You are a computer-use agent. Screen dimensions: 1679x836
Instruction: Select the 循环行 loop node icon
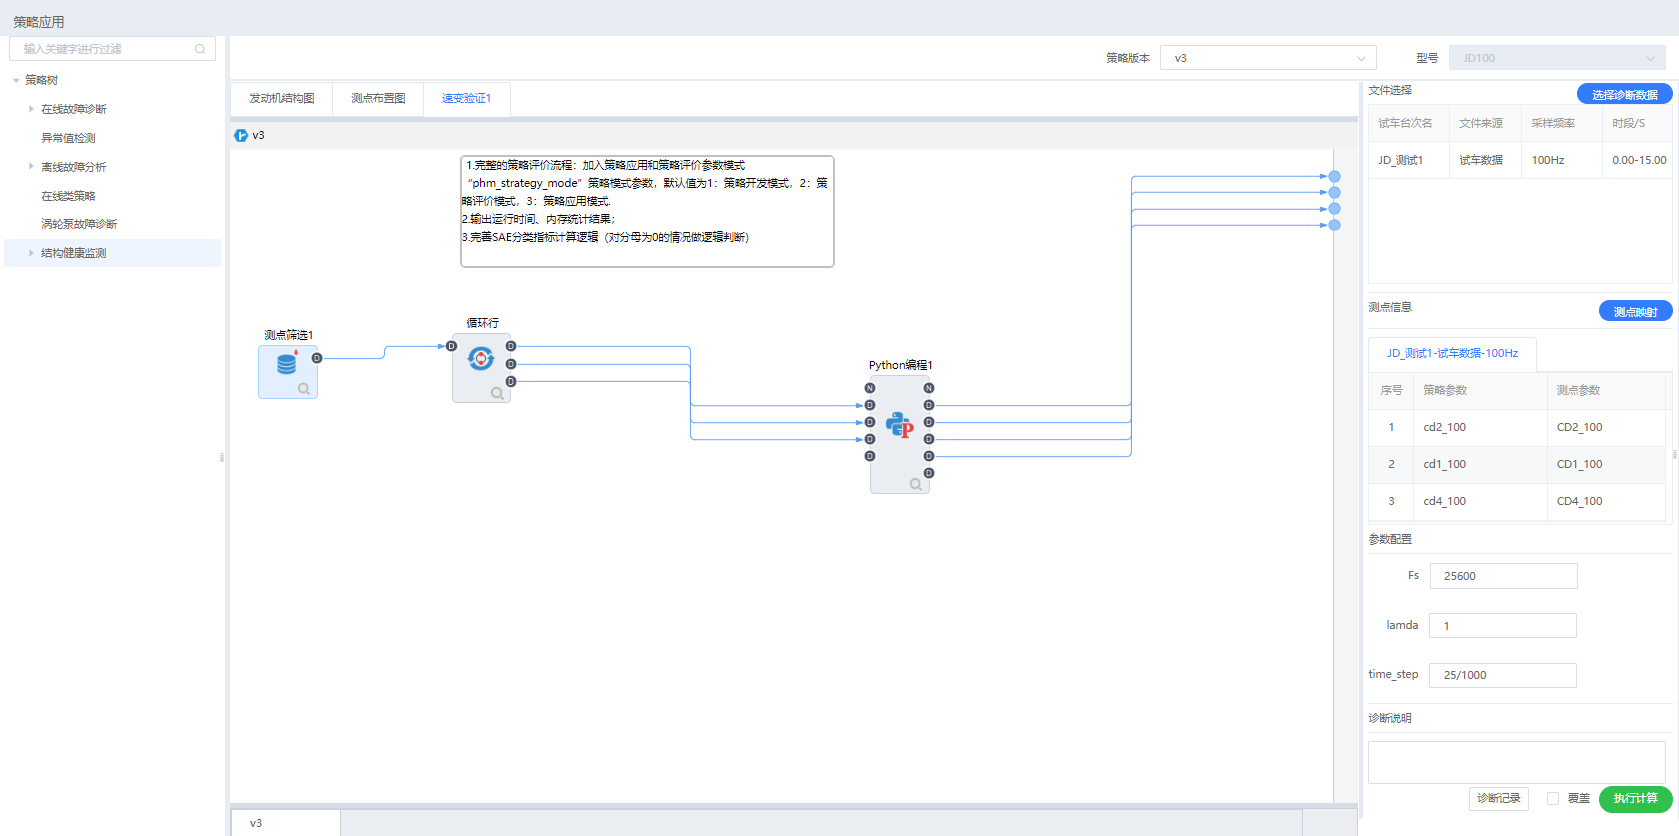(x=481, y=359)
